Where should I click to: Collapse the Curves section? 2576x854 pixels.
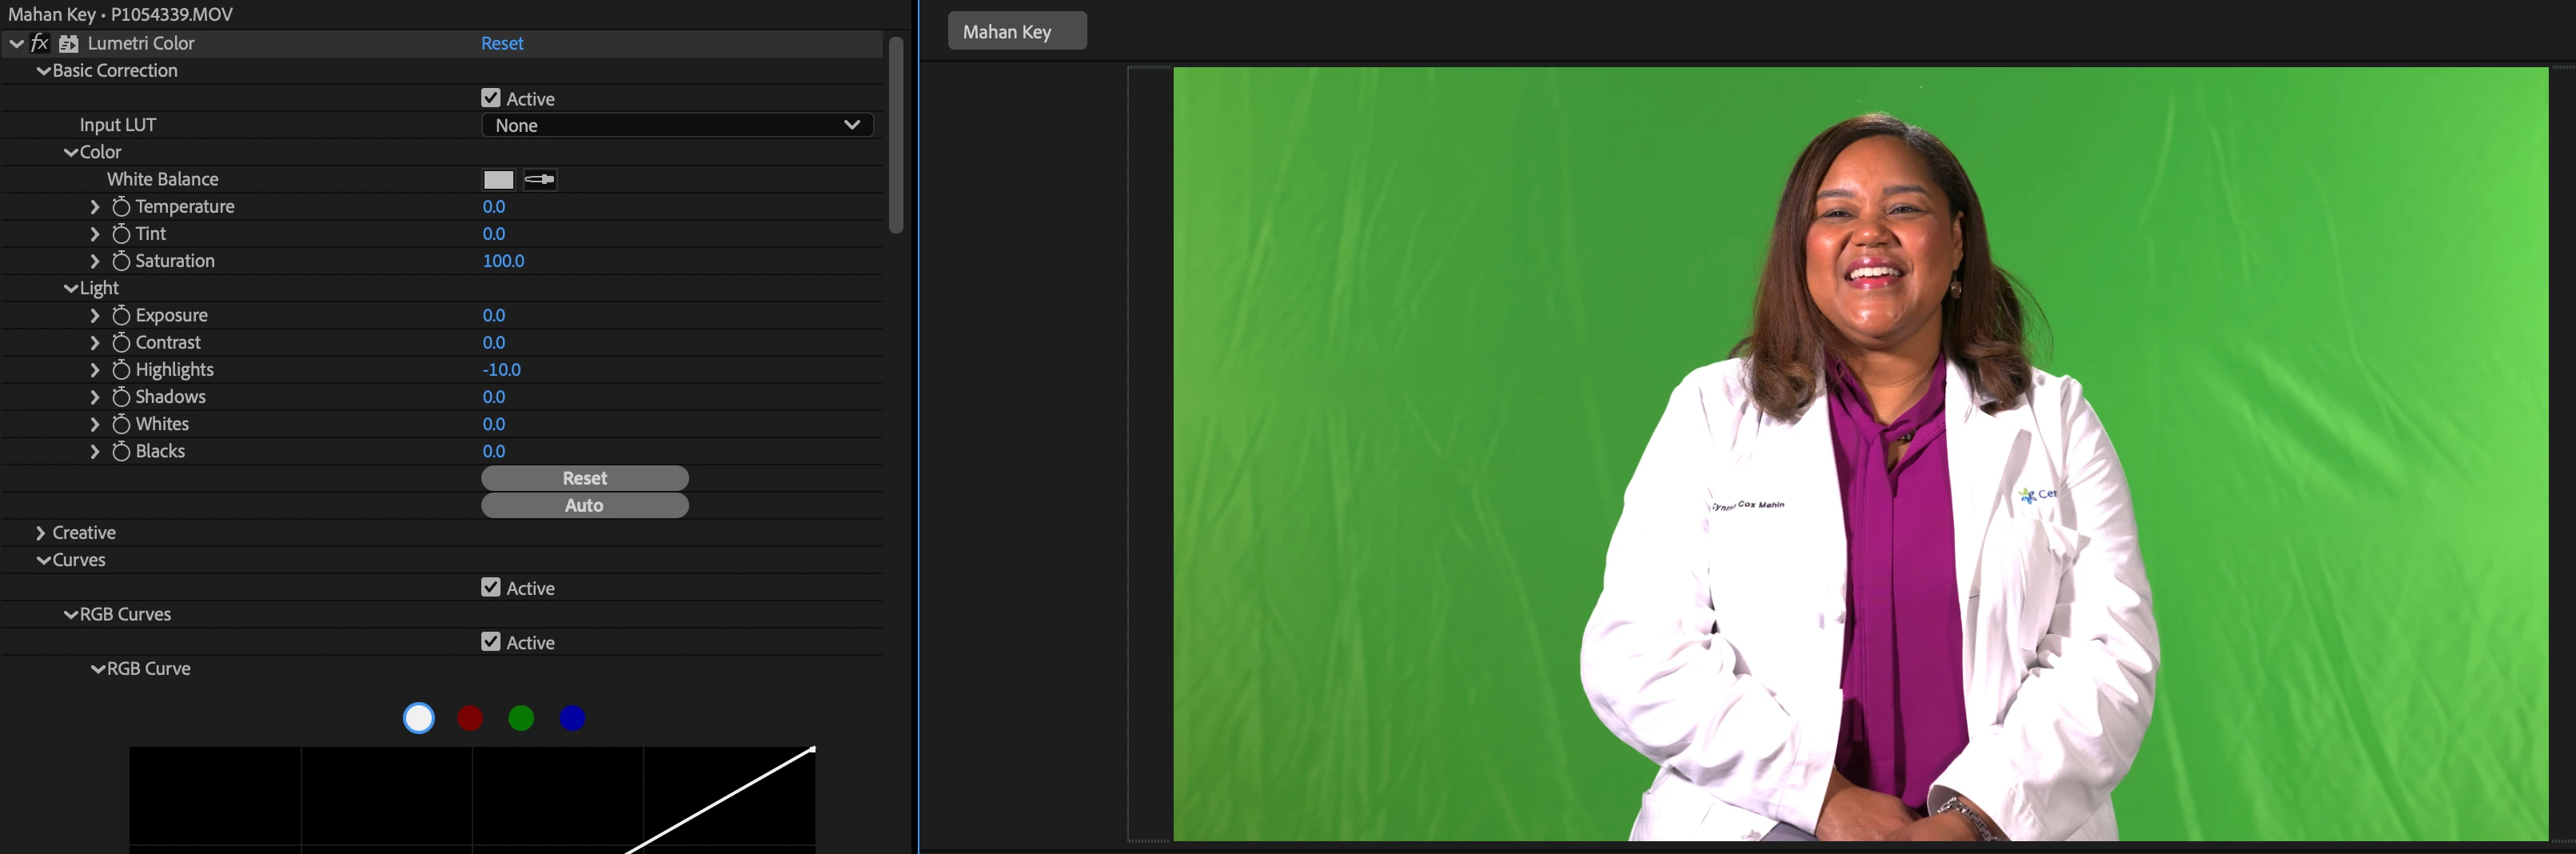point(43,560)
